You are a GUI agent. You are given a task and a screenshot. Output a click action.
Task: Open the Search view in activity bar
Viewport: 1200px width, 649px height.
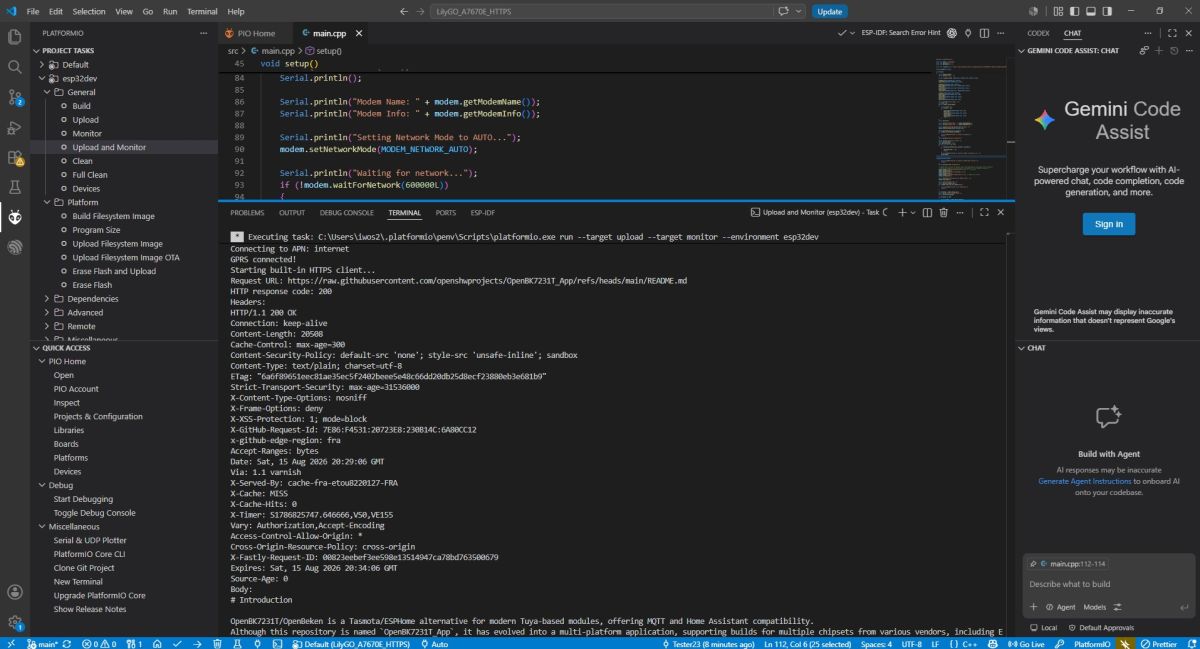[15, 67]
